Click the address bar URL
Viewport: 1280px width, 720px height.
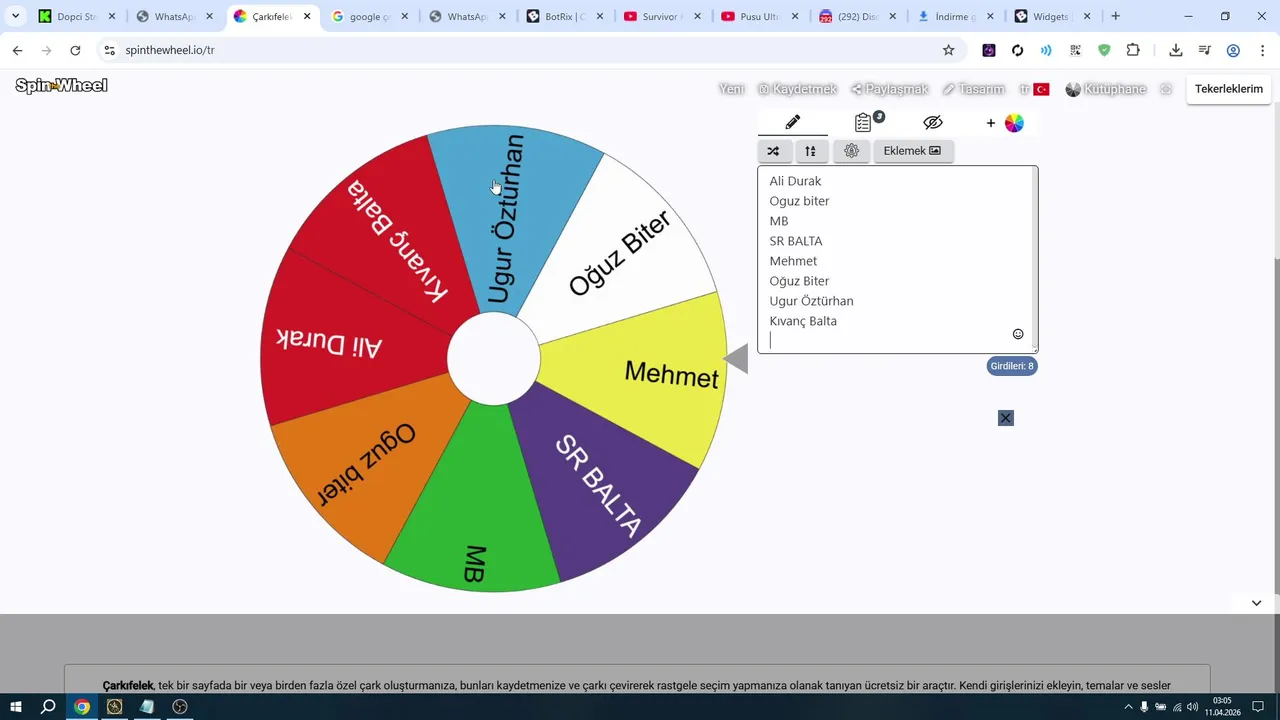pyautogui.click(x=170, y=50)
